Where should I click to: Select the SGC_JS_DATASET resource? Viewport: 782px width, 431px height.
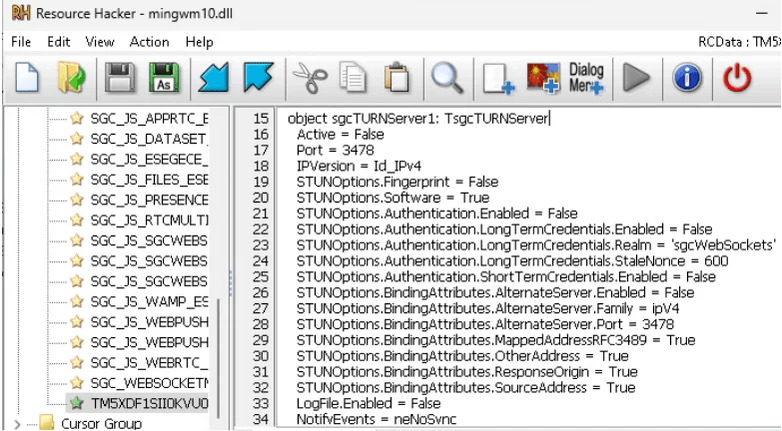click(148, 139)
